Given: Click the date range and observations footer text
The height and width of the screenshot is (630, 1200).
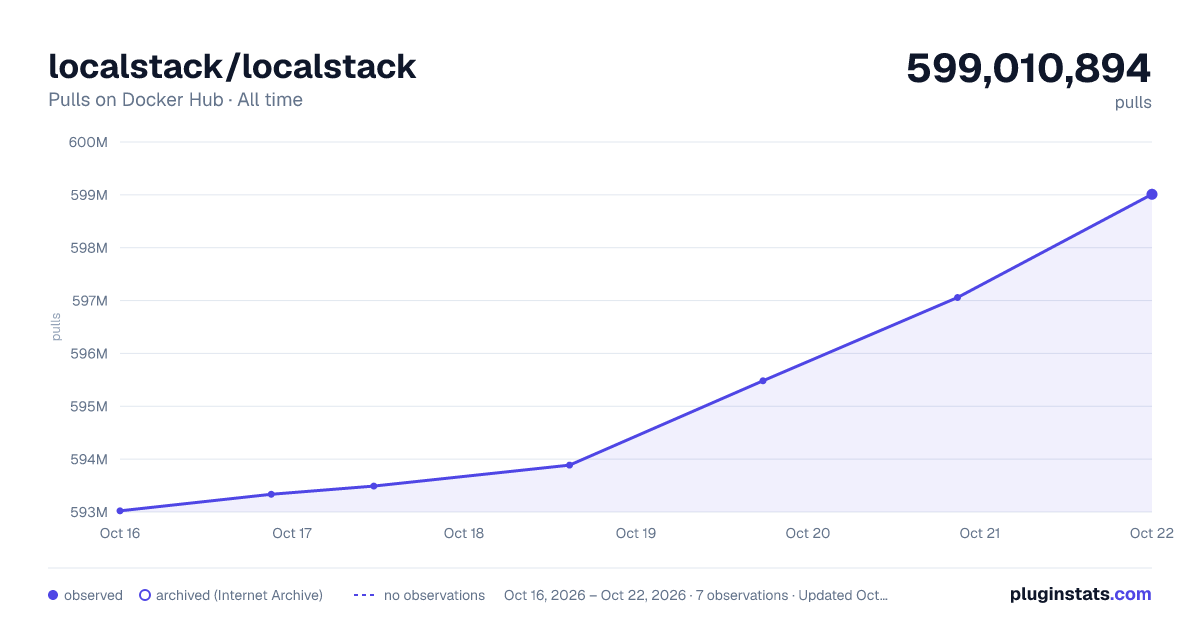Looking at the screenshot, I should pyautogui.click(x=696, y=595).
